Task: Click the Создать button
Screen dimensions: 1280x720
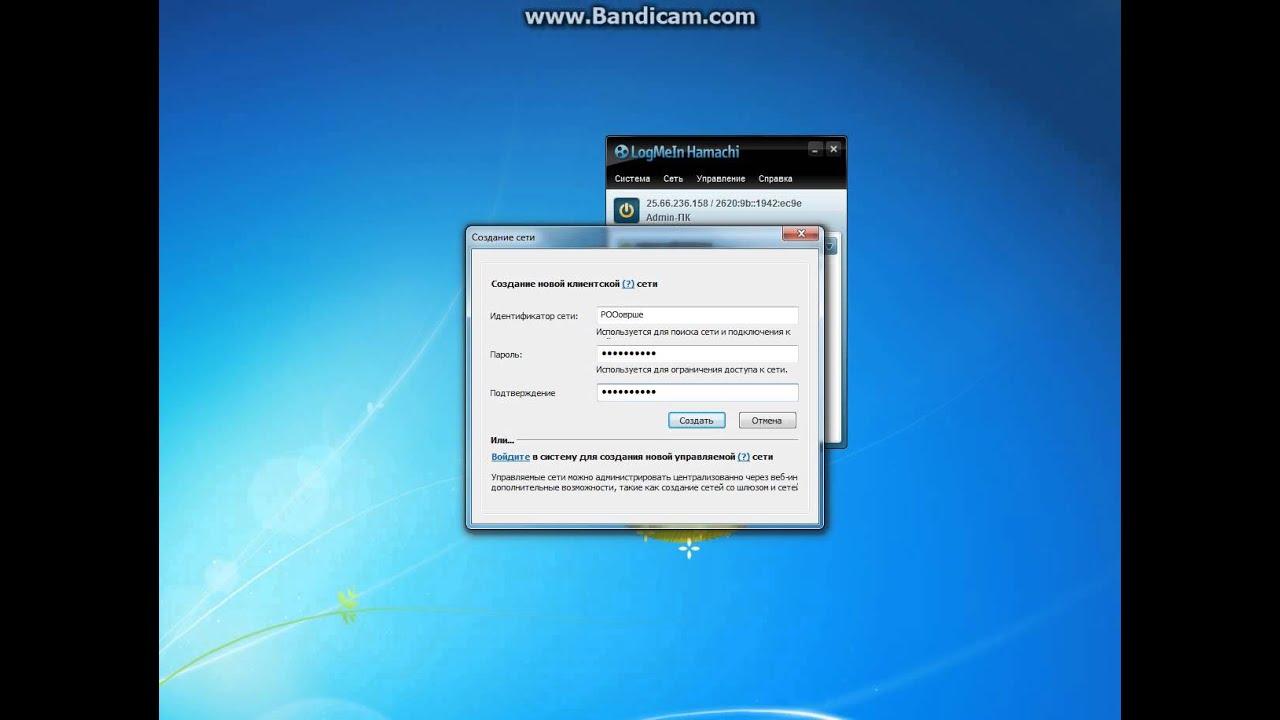Action: [696, 420]
